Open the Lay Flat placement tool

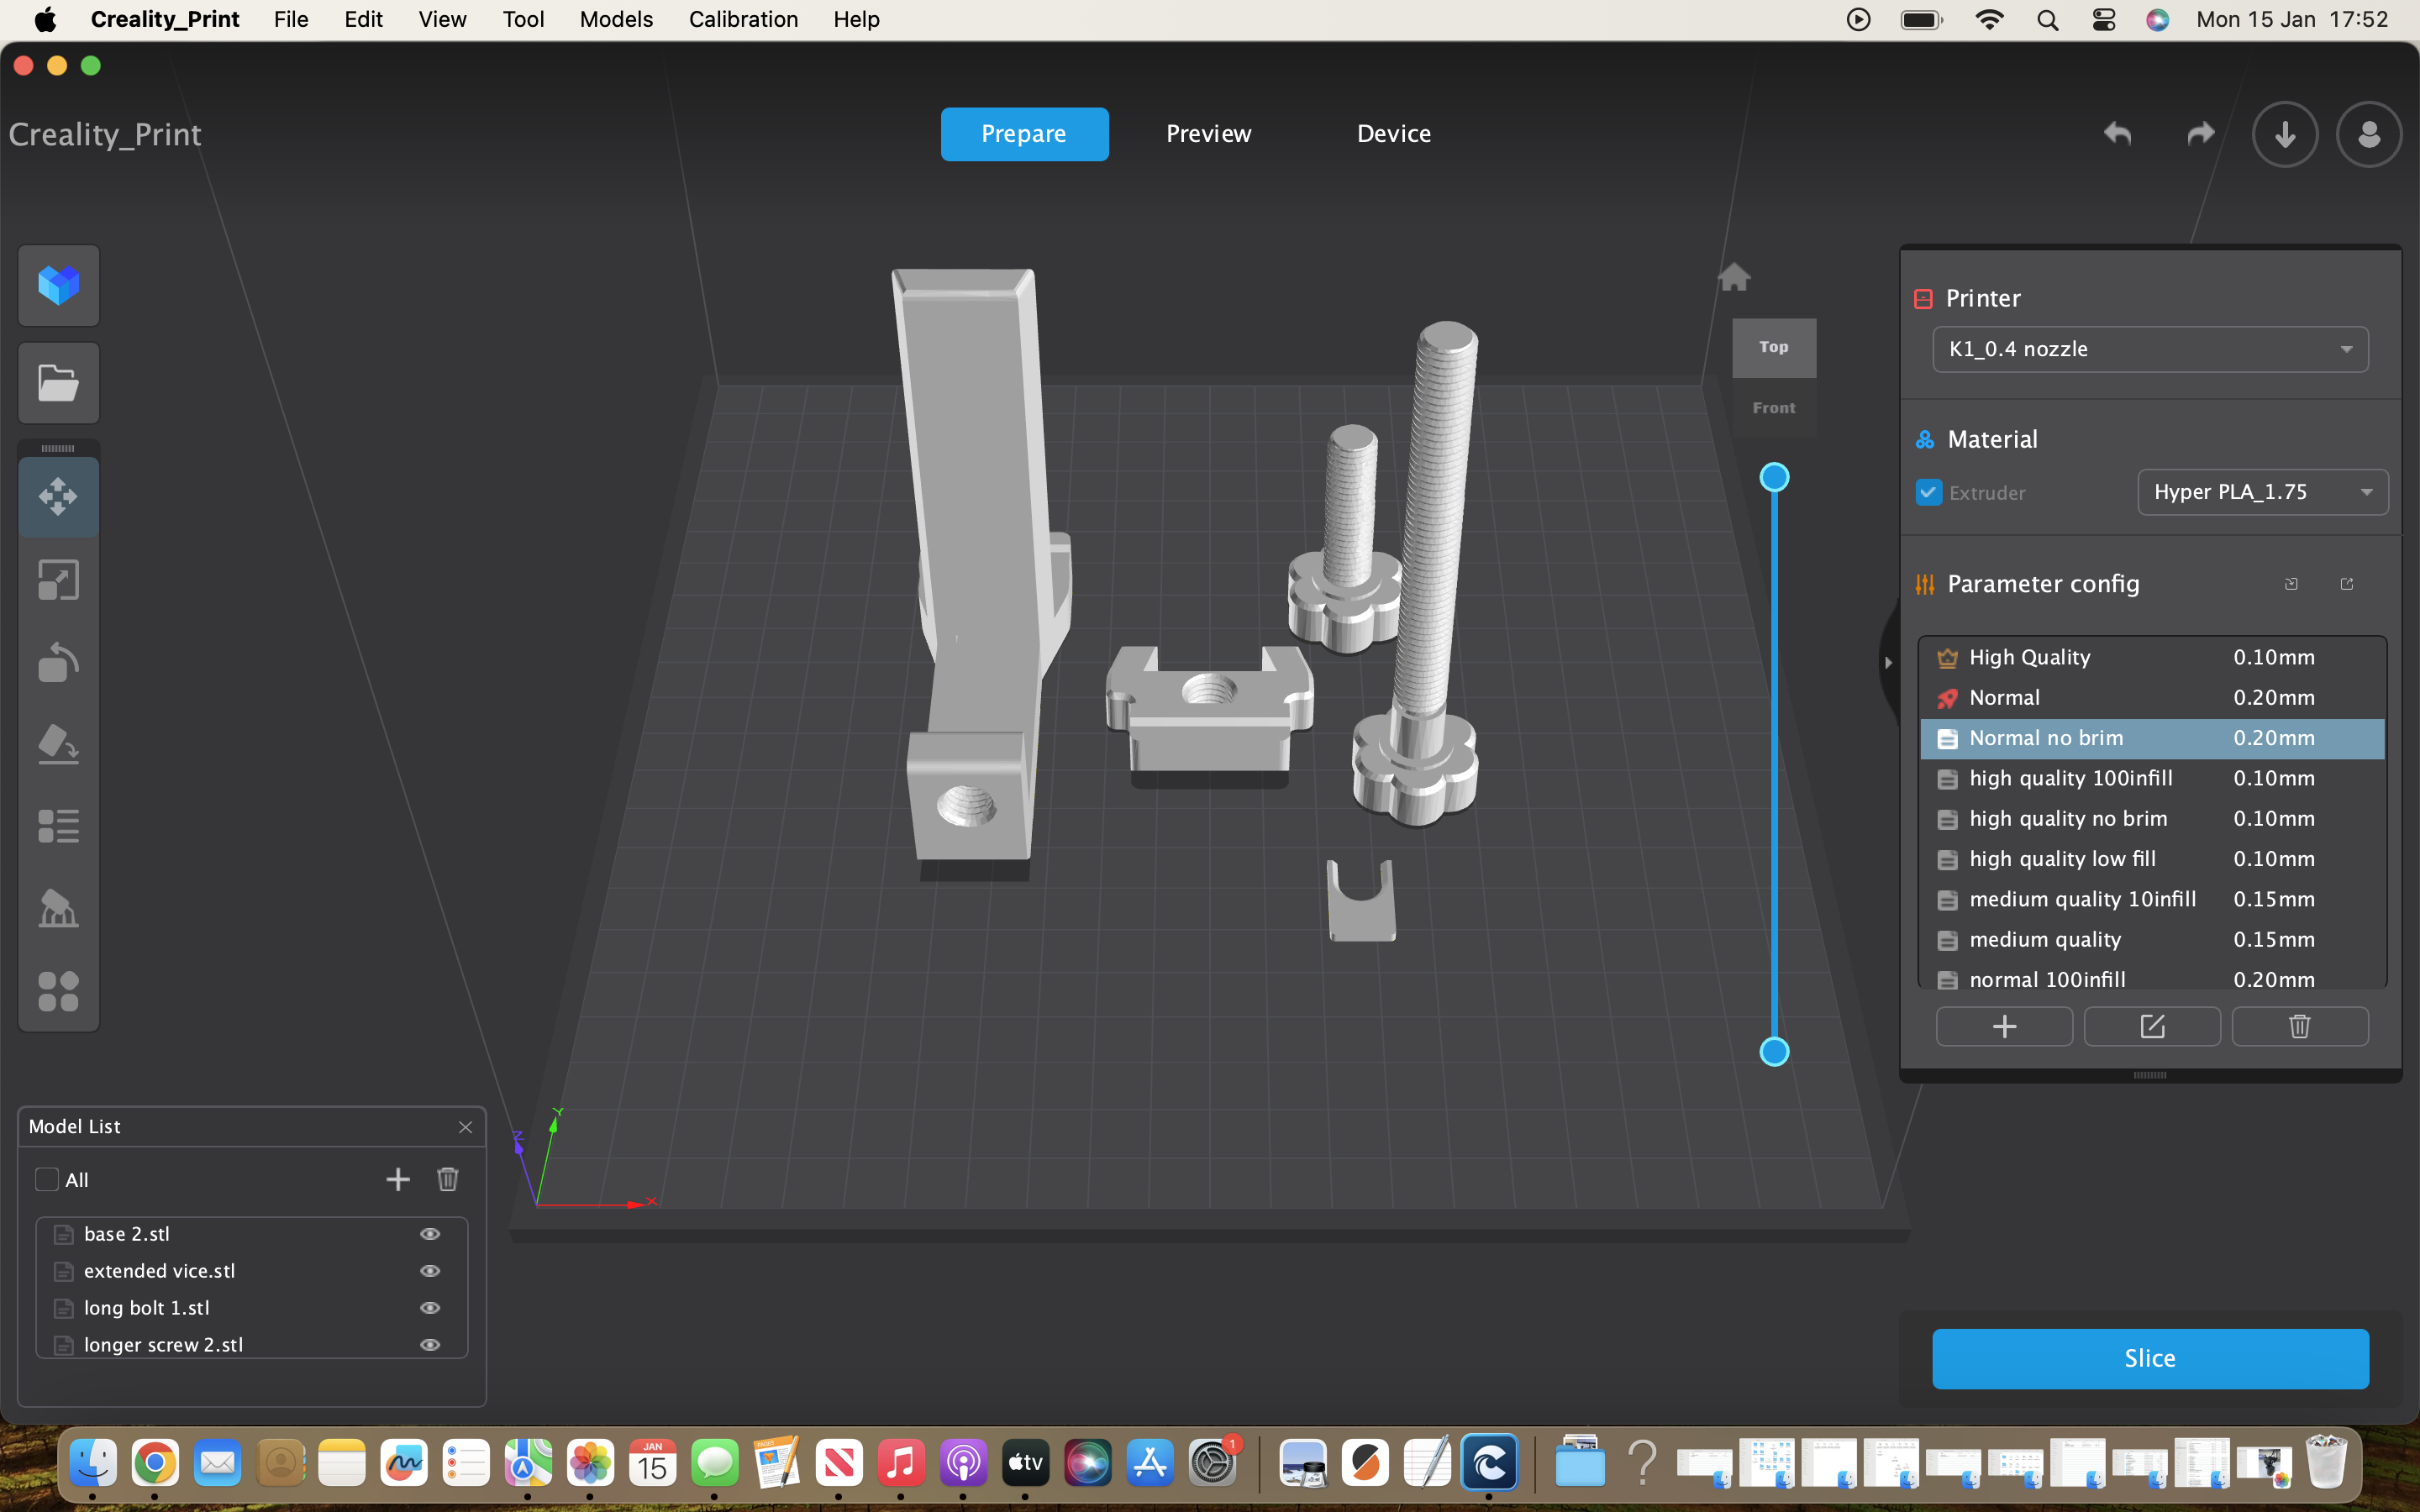point(58,745)
